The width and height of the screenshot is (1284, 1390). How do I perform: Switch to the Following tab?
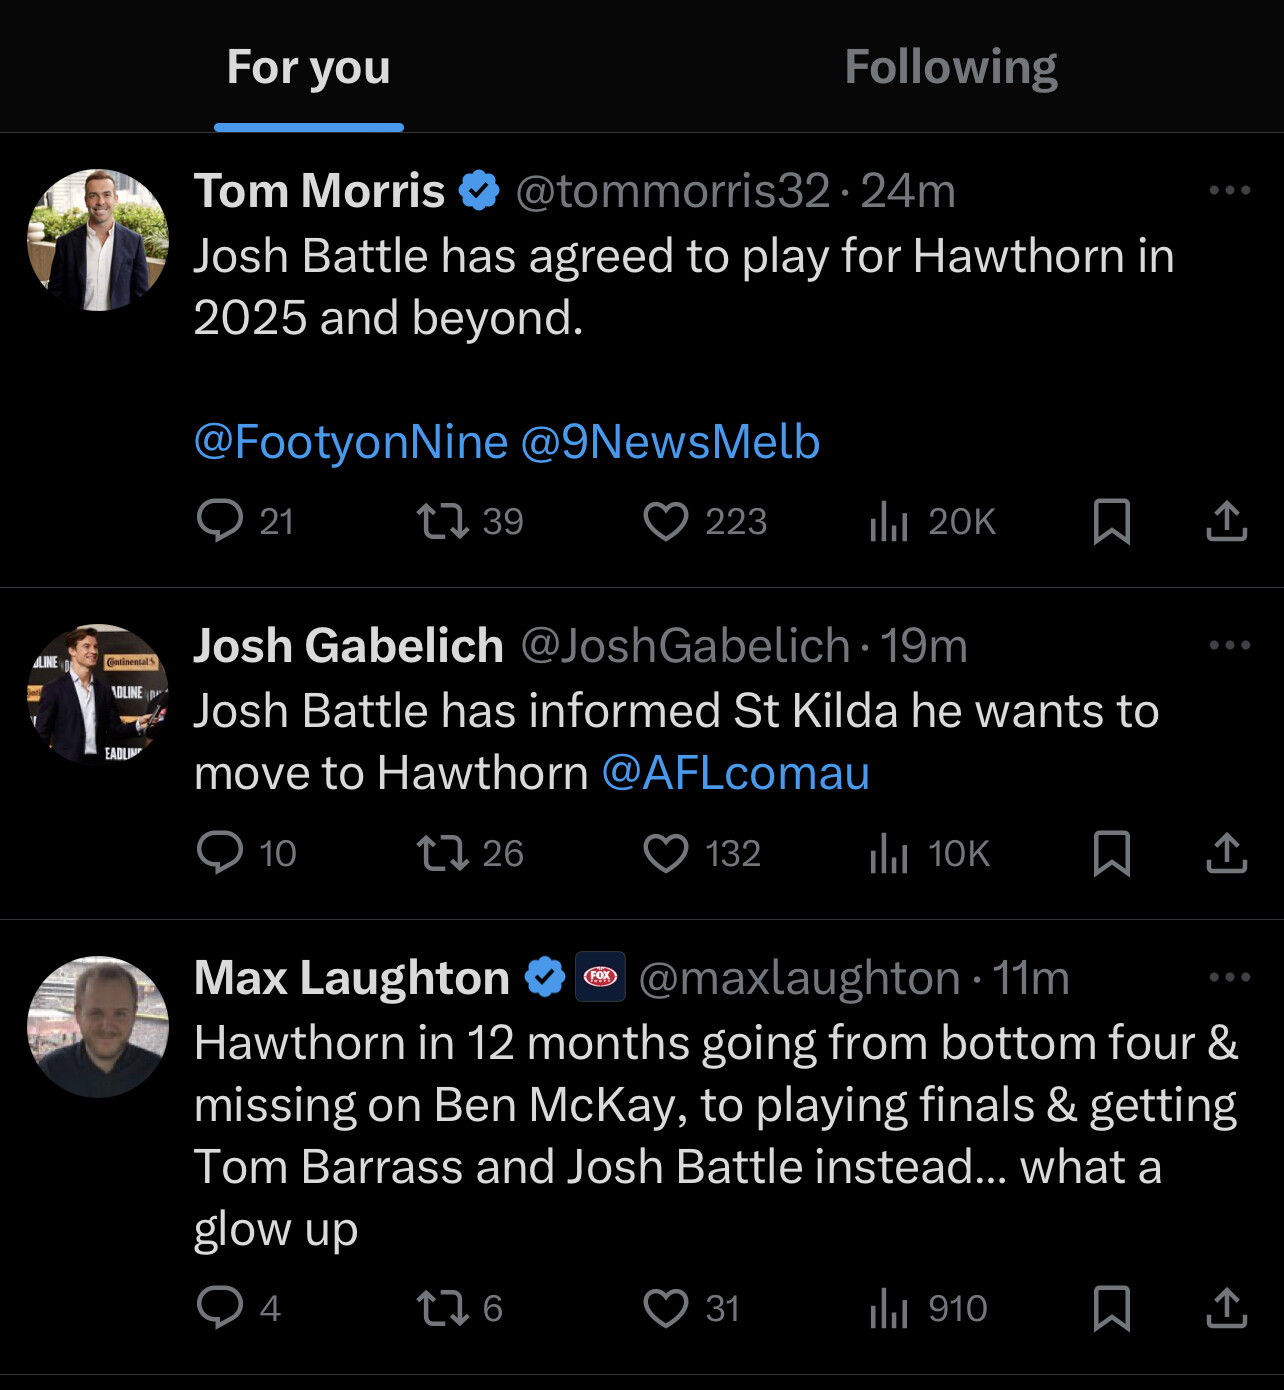point(951,67)
